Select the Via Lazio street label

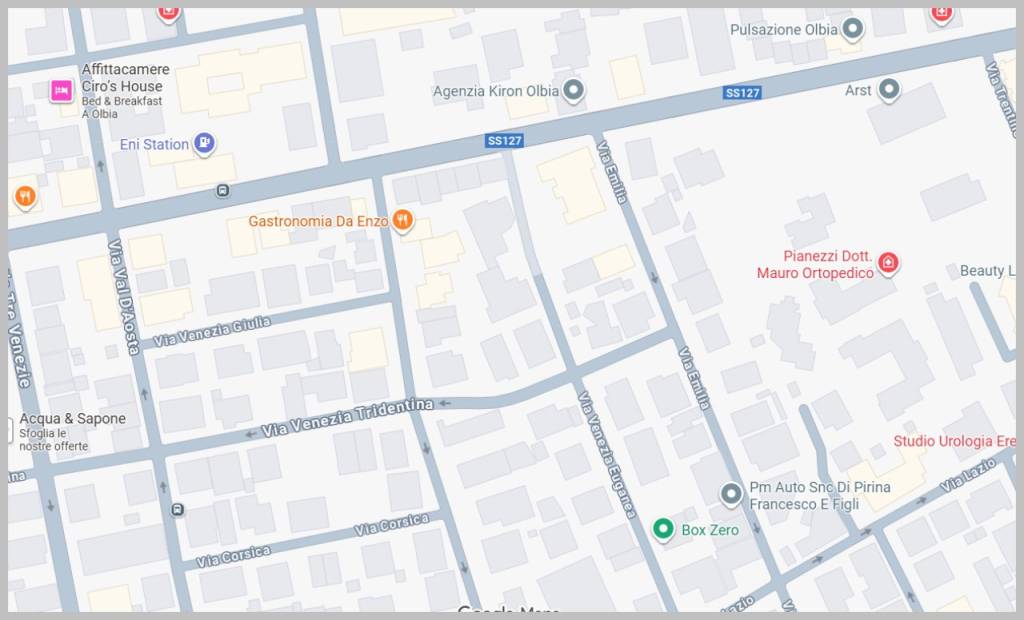pos(968,475)
